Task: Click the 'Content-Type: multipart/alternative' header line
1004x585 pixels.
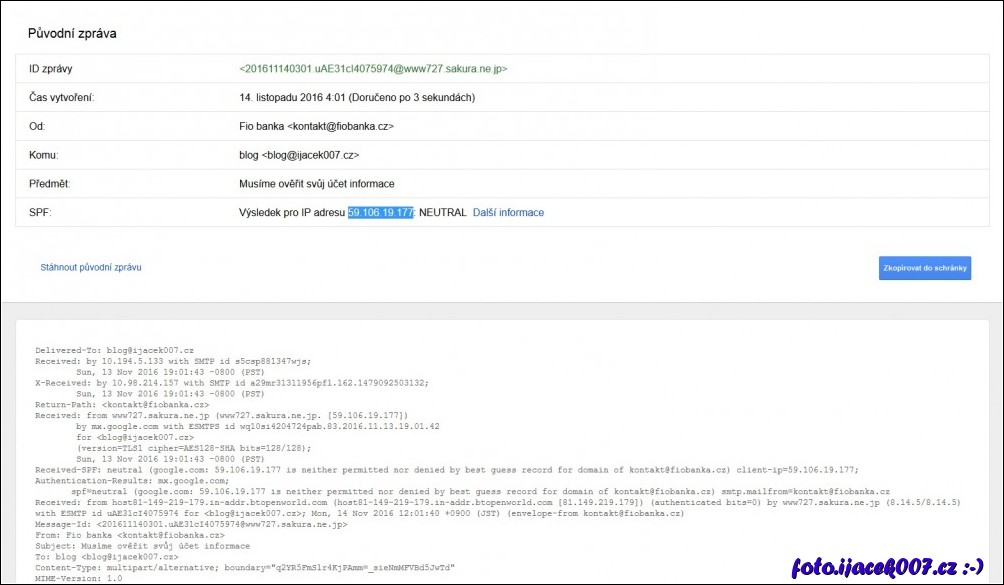Action: [x=250, y=568]
